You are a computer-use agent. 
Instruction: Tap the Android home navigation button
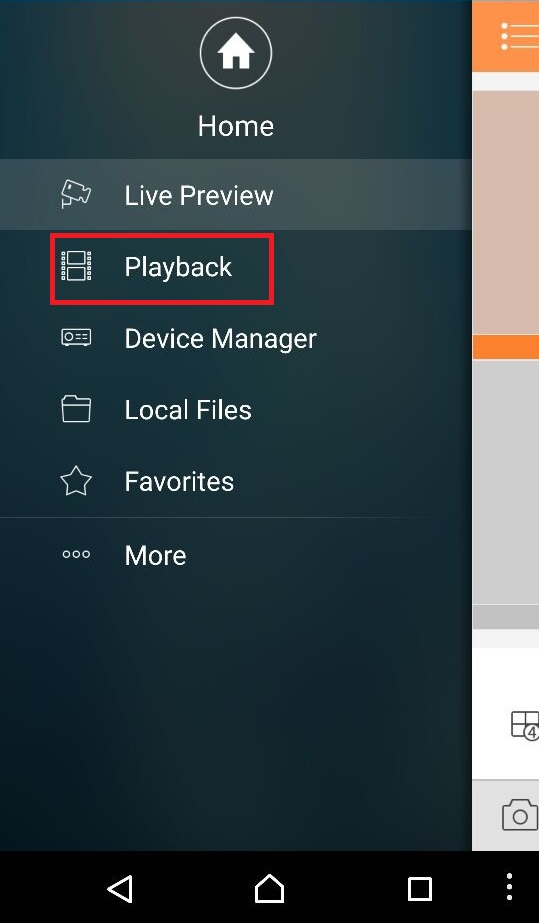click(270, 888)
